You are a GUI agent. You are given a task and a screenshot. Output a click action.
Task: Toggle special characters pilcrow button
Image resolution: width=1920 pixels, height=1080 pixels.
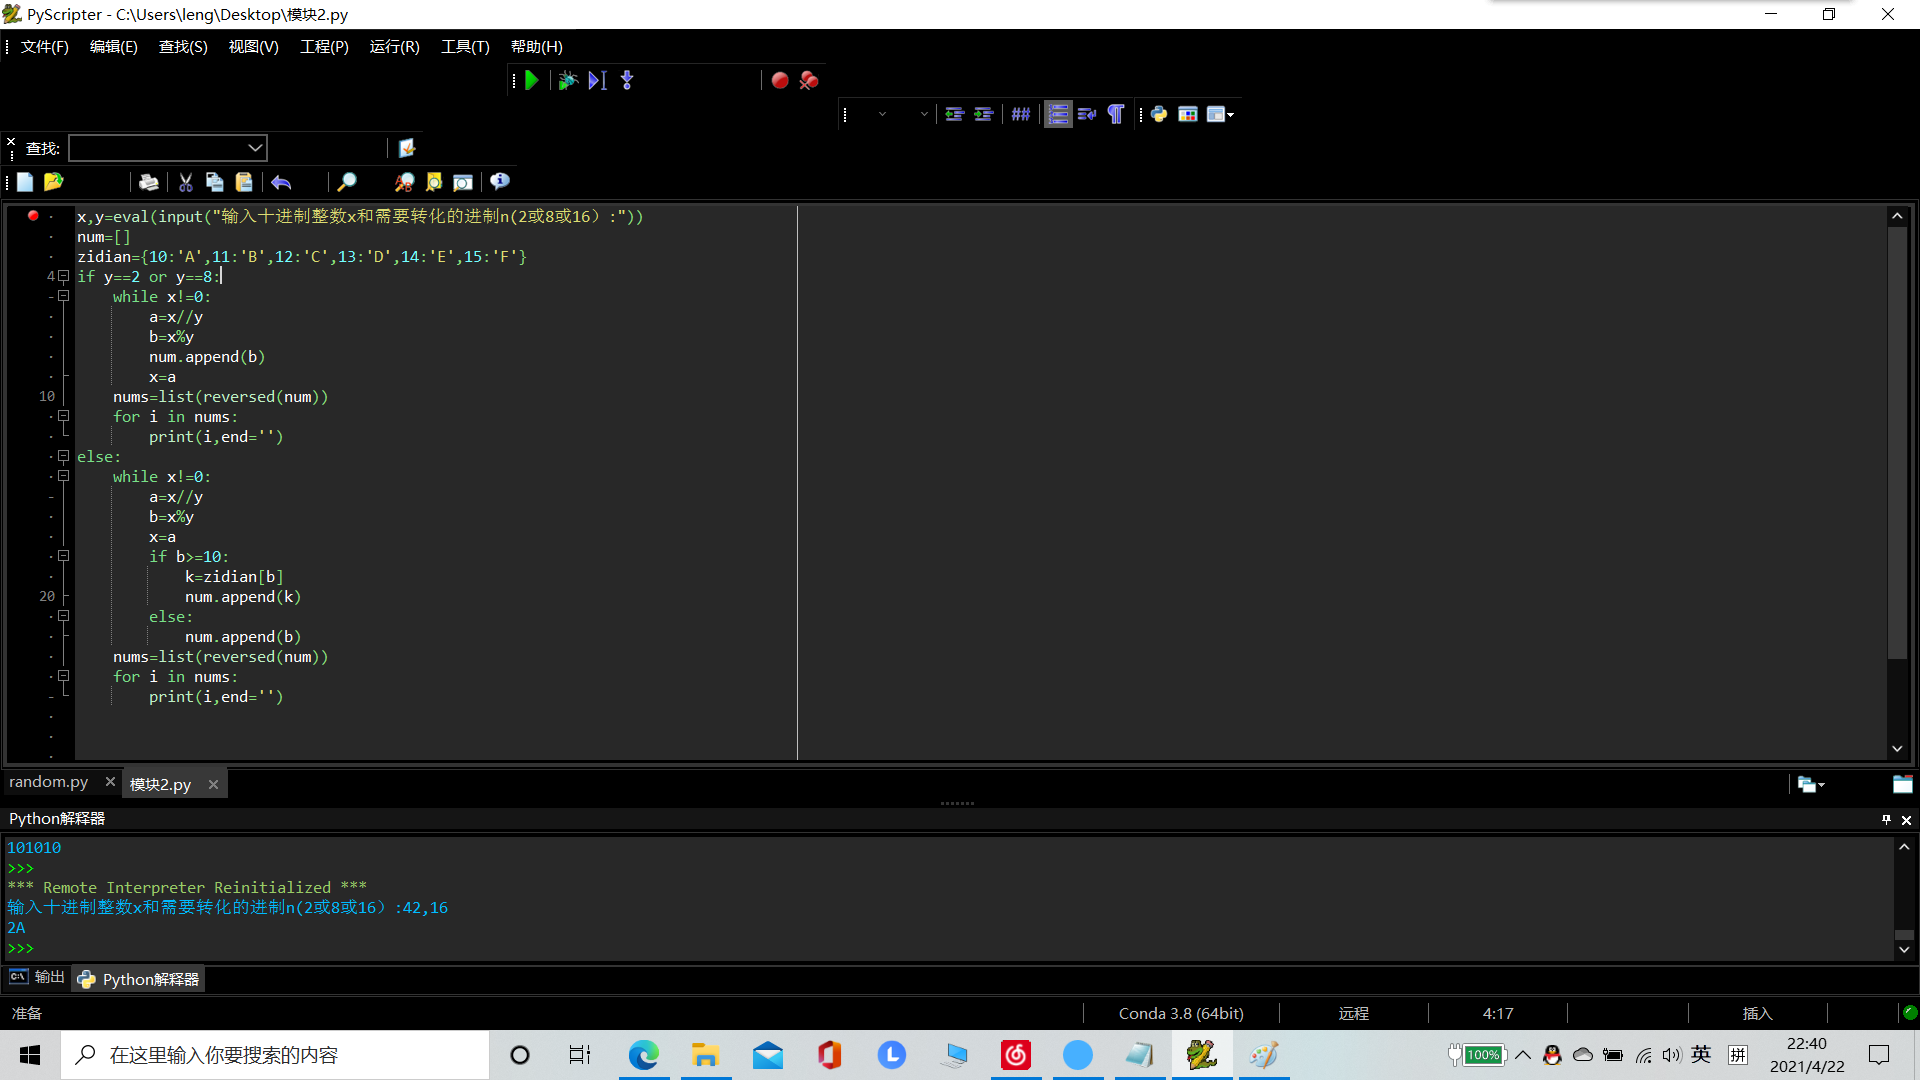(x=1116, y=114)
